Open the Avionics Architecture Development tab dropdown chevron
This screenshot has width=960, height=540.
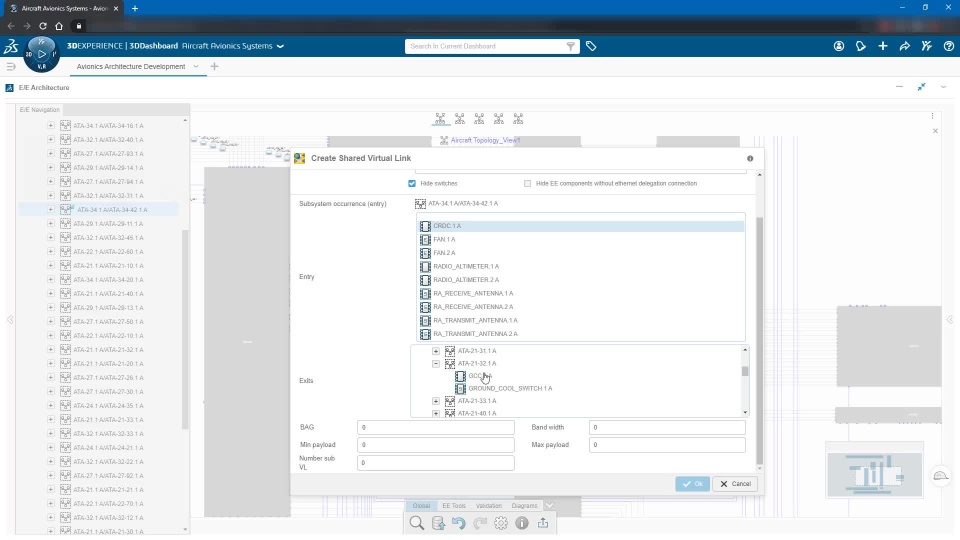196,66
